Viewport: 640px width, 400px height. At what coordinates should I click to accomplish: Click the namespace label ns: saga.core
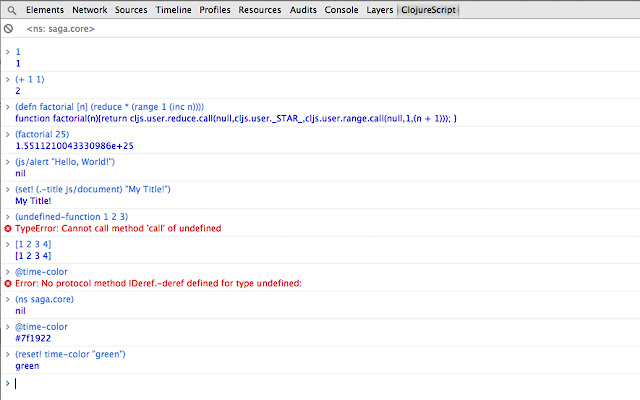(61, 29)
